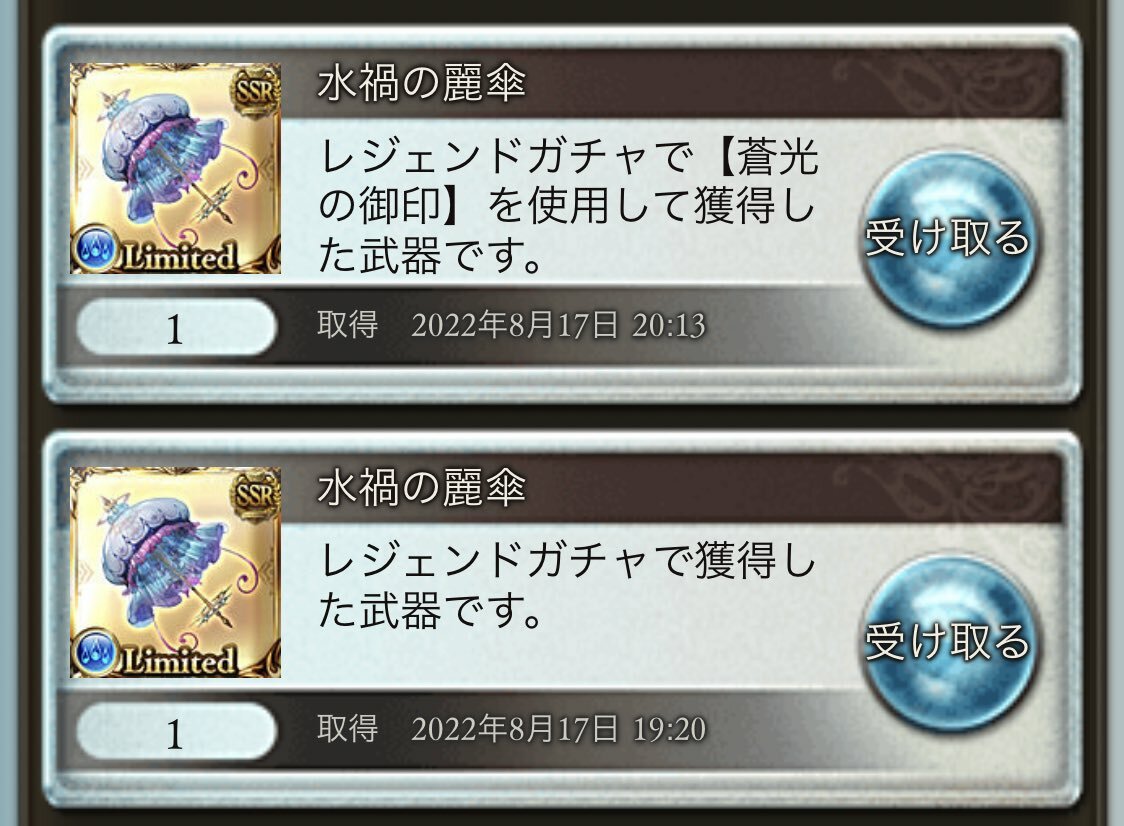Click 取得 label in the second entry
This screenshot has width=1124, height=826.
(x=348, y=728)
